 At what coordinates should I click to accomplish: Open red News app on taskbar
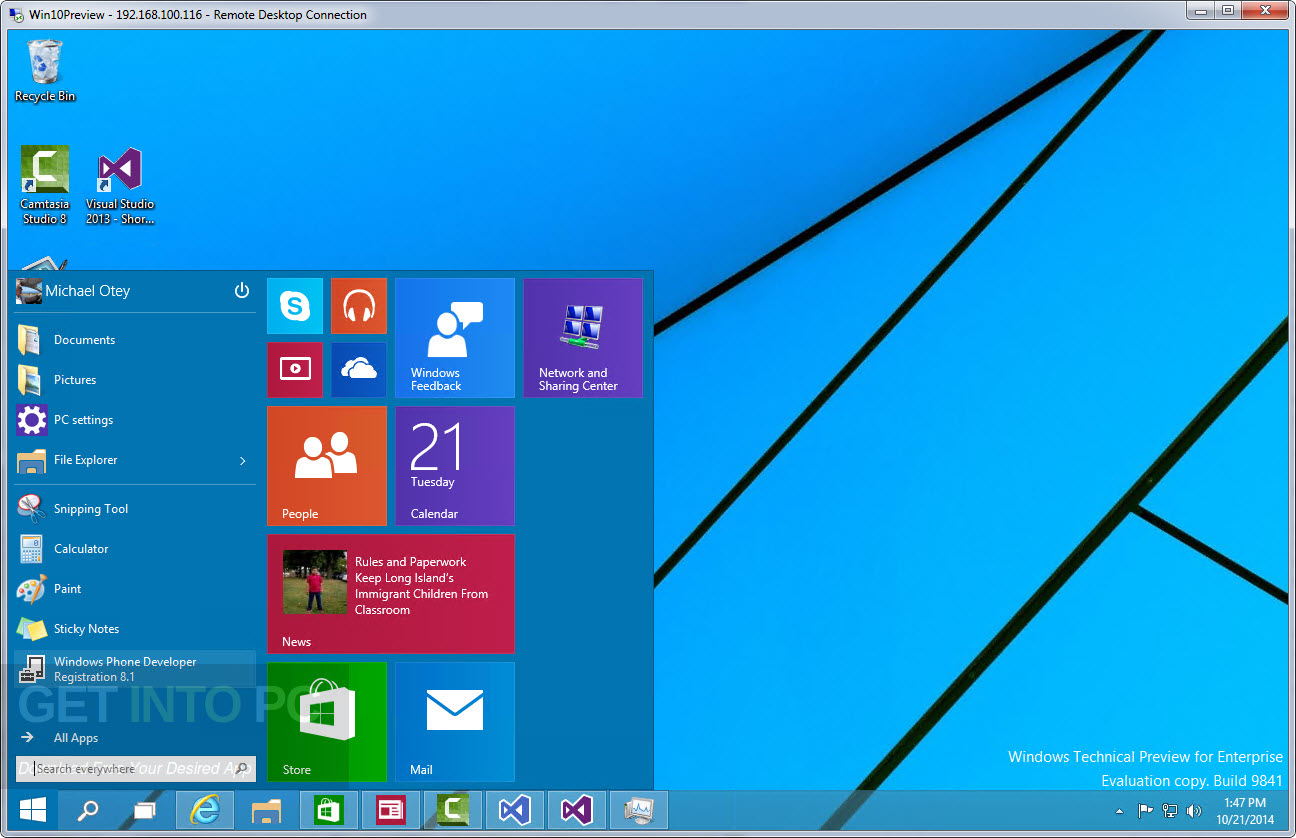(391, 810)
